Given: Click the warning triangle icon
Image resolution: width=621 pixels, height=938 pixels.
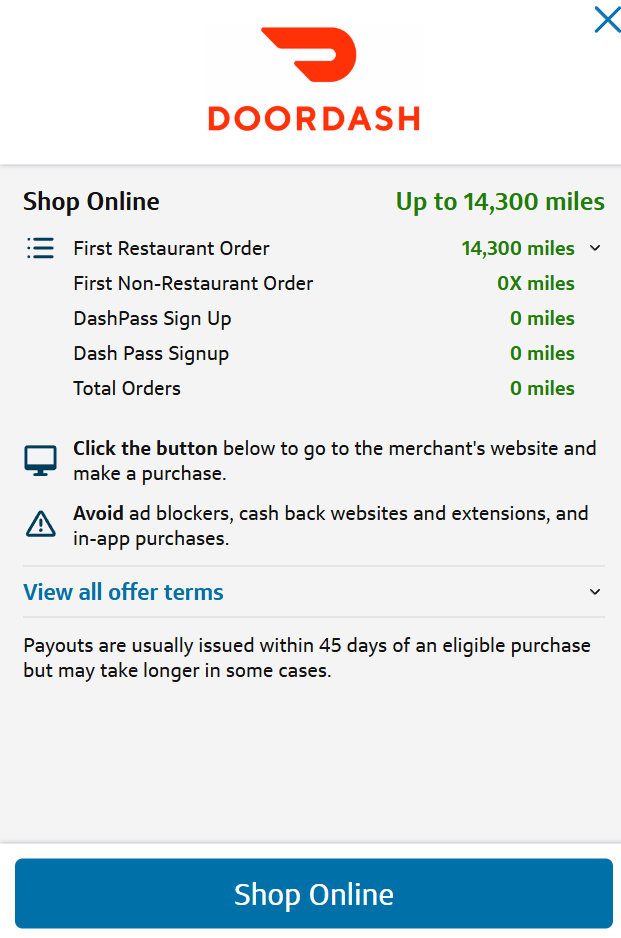Looking at the screenshot, I should 40,523.
